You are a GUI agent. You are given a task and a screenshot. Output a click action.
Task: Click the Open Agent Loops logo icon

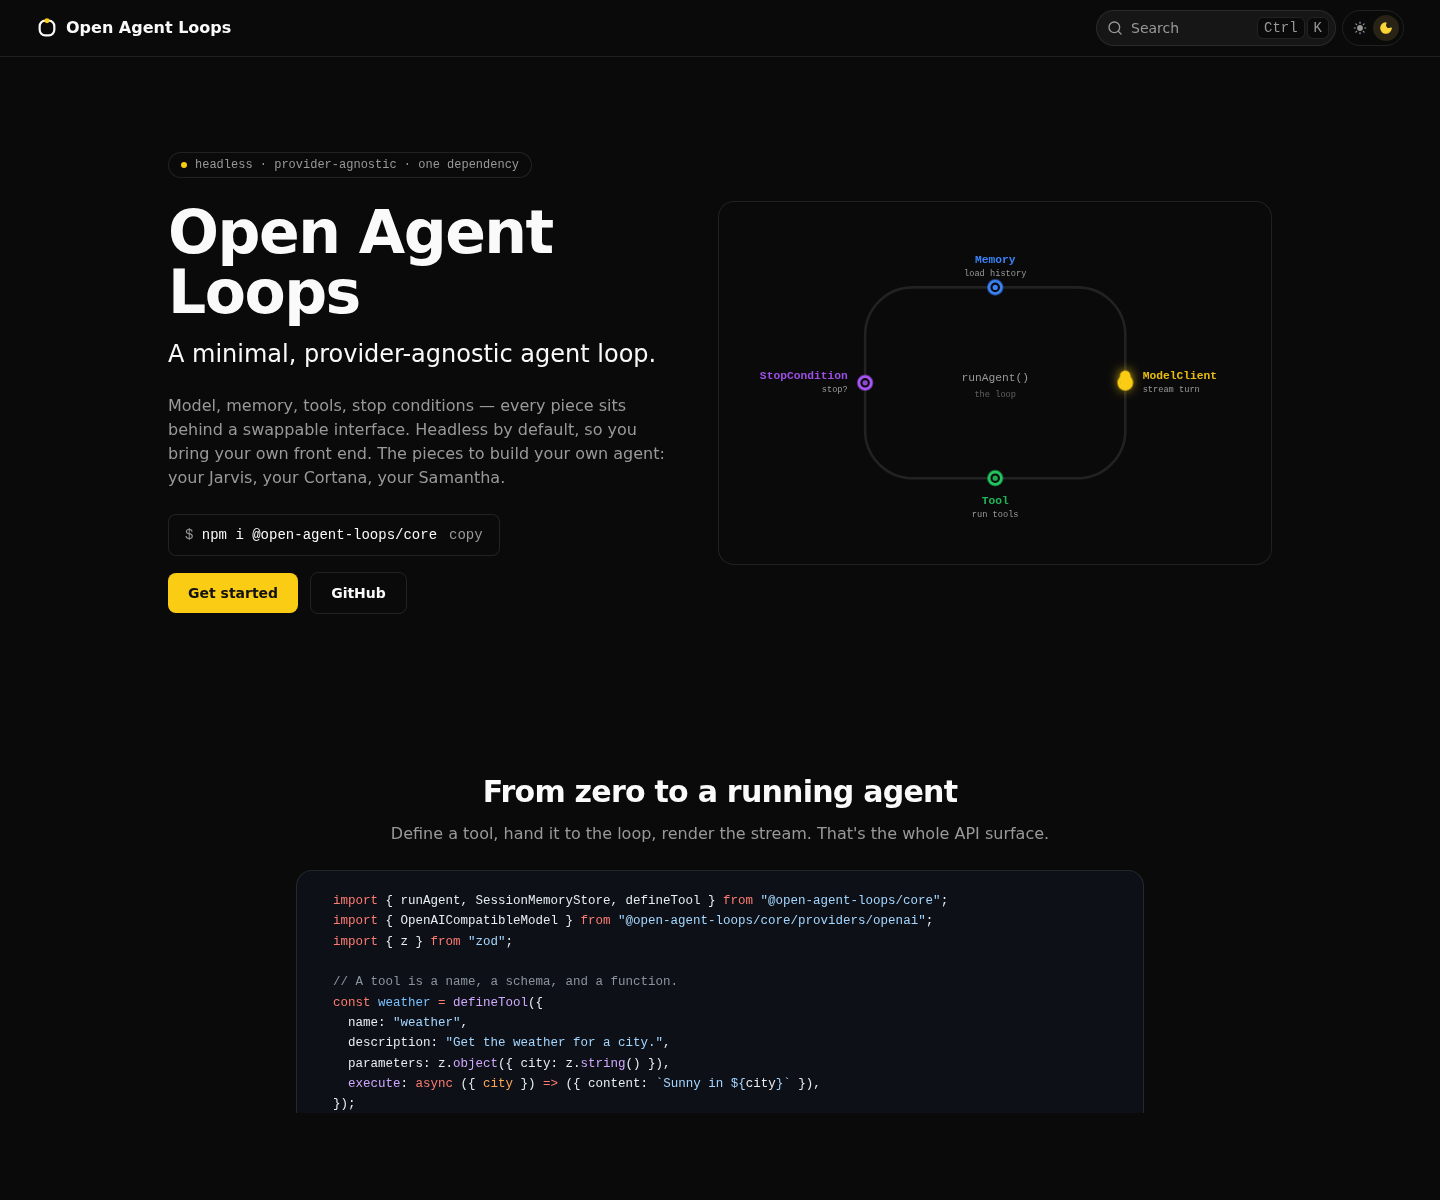coord(47,28)
